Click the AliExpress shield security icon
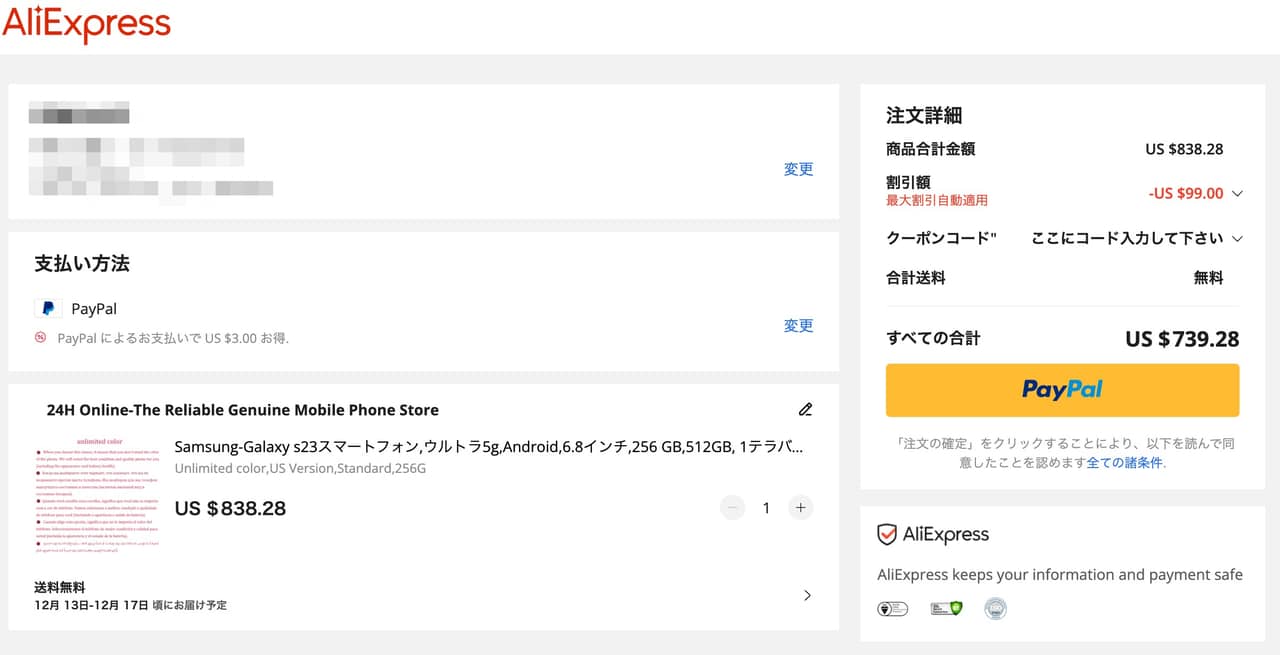 click(886, 535)
